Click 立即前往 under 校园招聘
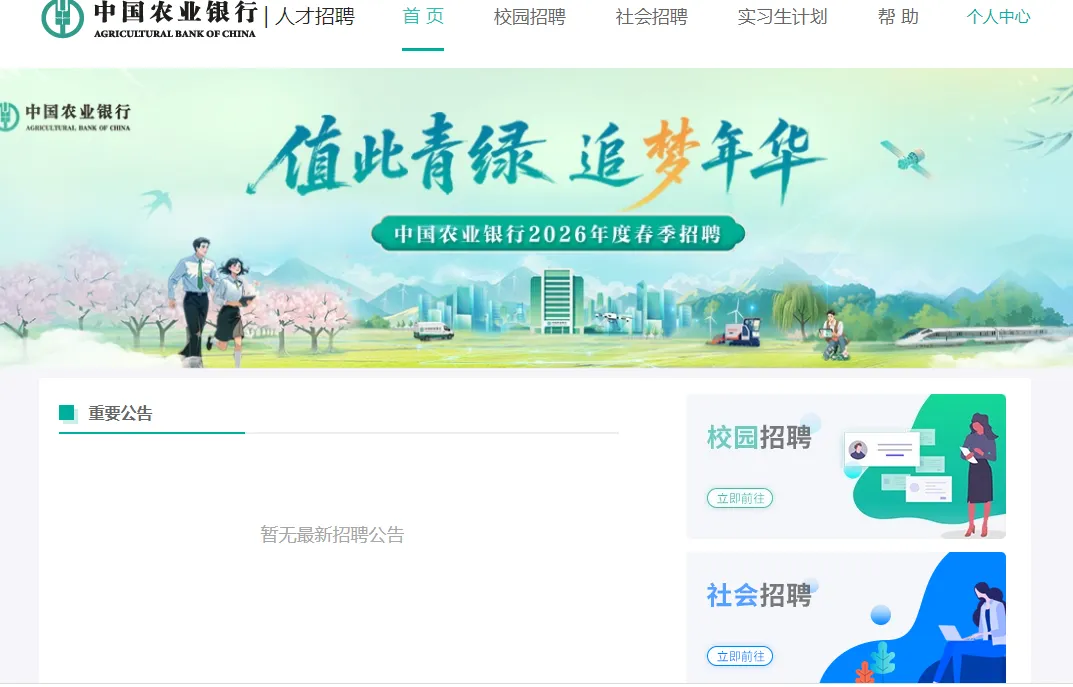Screen dimensions: 1073x687 [740, 498]
